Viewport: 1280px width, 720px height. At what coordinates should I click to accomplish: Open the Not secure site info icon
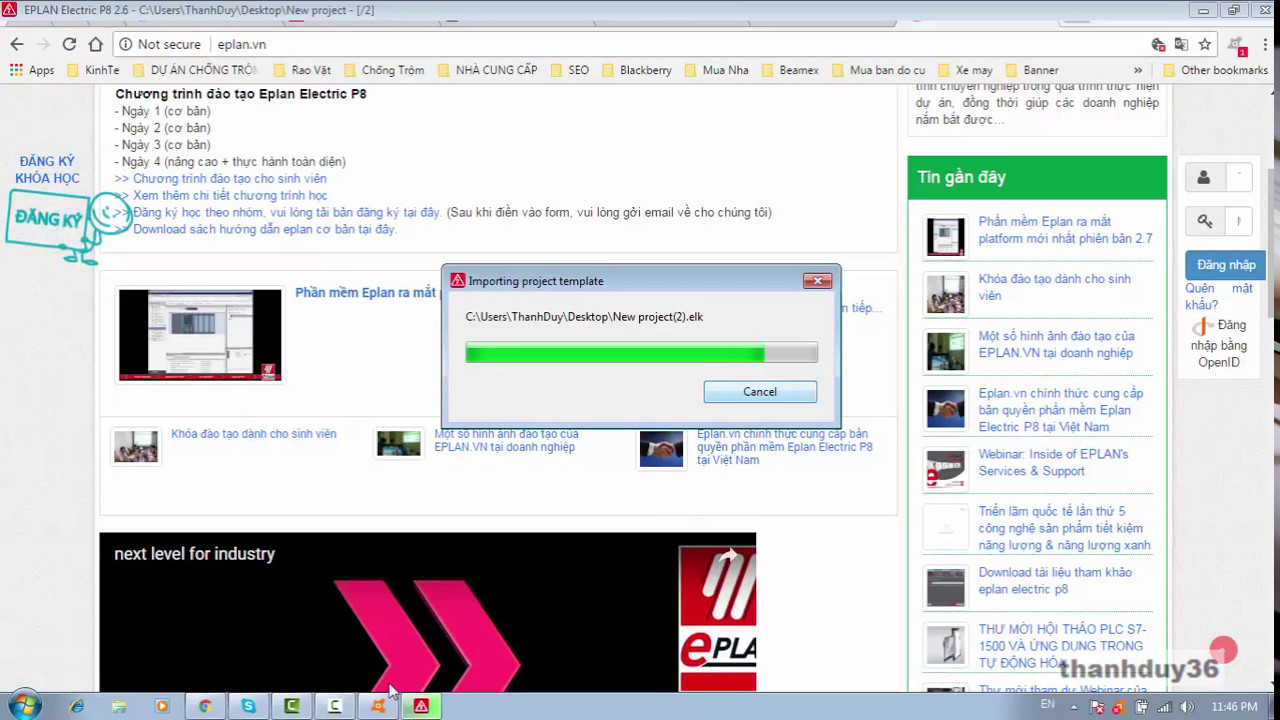pos(126,44)
